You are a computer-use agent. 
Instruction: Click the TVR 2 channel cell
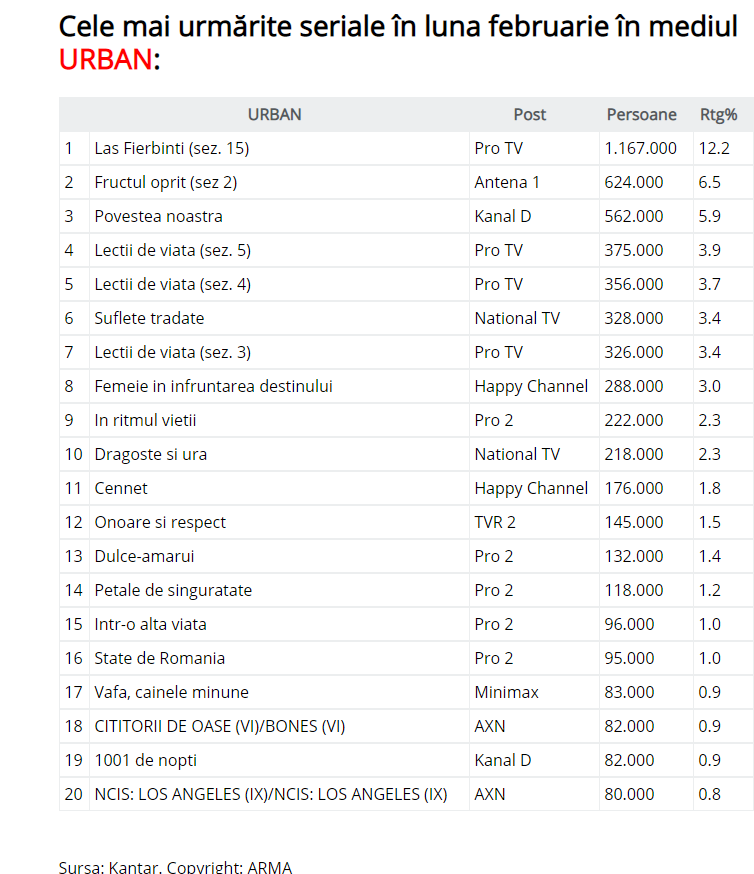(497, 522)
